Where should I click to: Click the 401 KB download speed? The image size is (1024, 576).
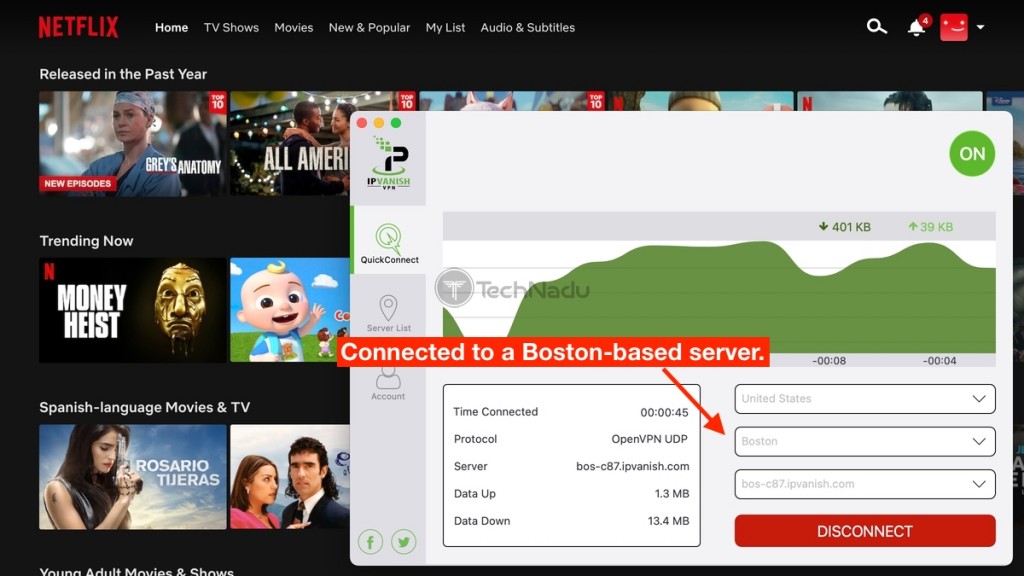(844, 227)
